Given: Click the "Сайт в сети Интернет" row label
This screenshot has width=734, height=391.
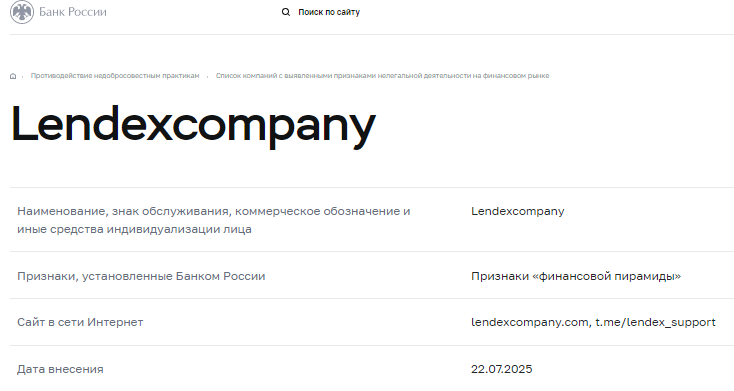Looking at the screenshot, I should pos(80,322).
